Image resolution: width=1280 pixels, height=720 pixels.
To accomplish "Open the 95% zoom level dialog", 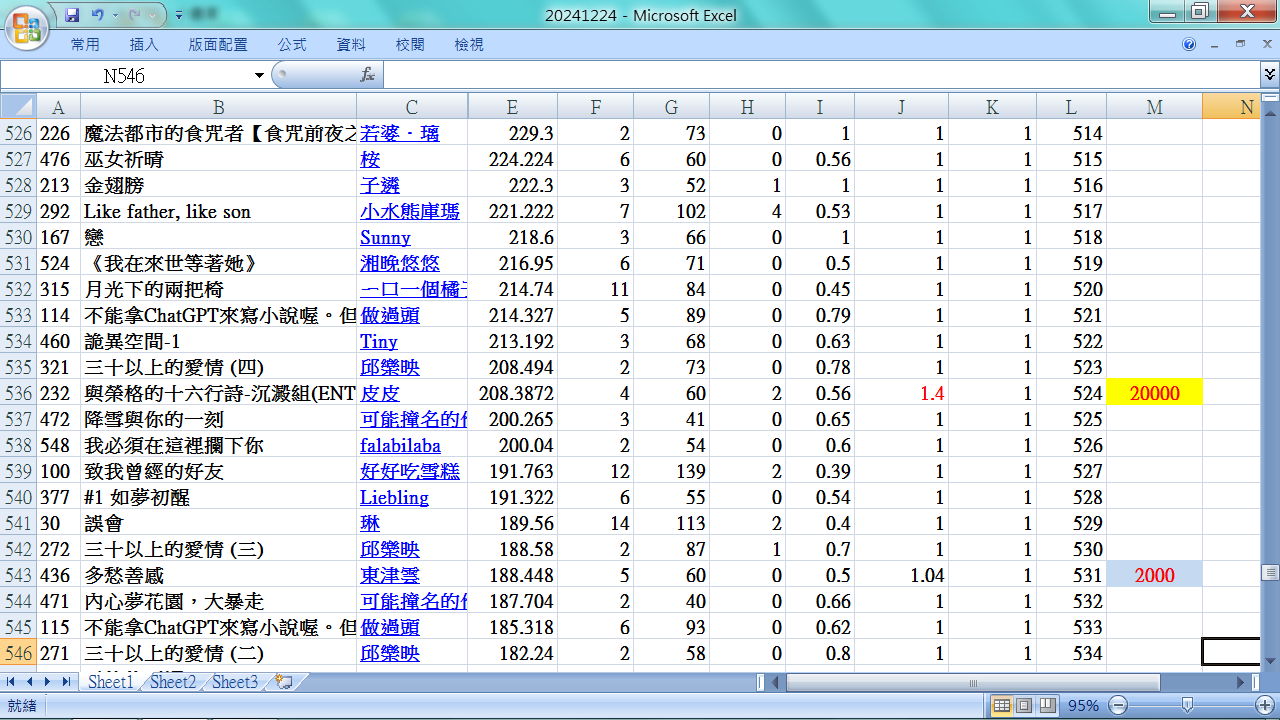I will pyautogui.click(x=1082, y=706).
